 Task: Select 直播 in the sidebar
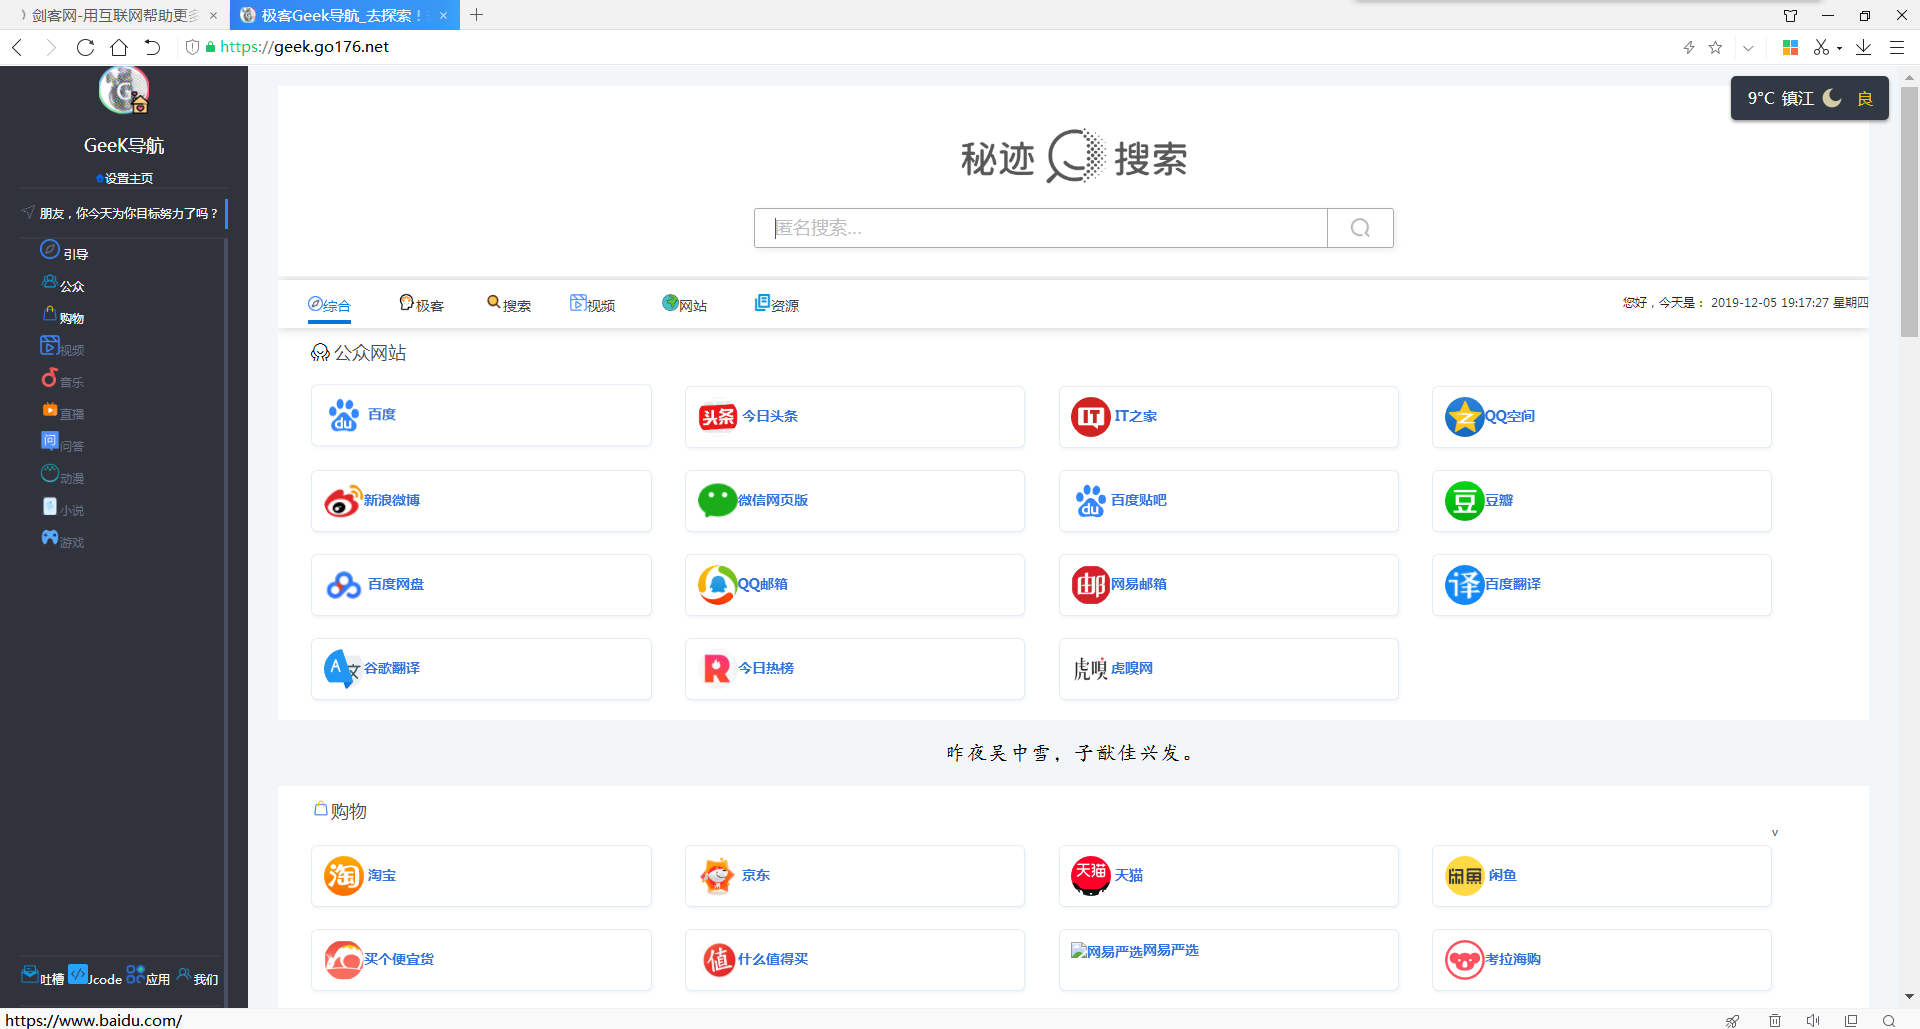tap(63, 411)
